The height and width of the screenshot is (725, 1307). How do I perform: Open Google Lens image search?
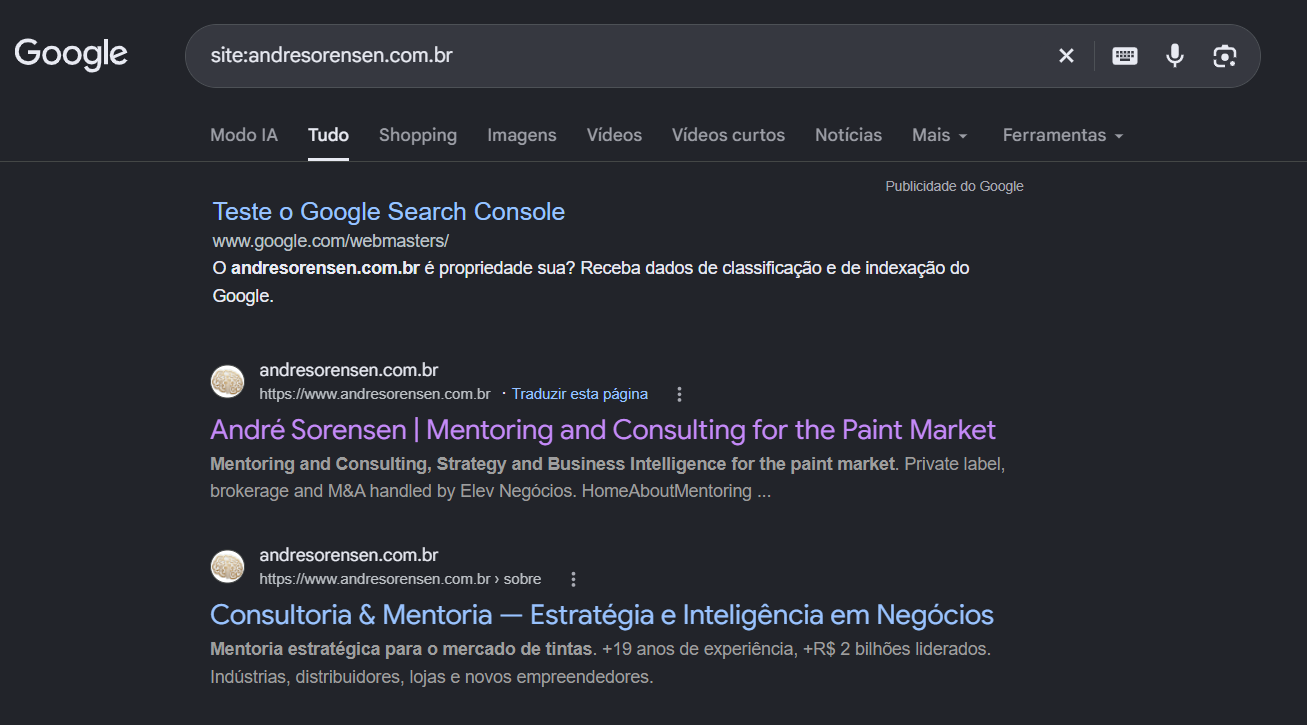click(x=1225, y=56)
